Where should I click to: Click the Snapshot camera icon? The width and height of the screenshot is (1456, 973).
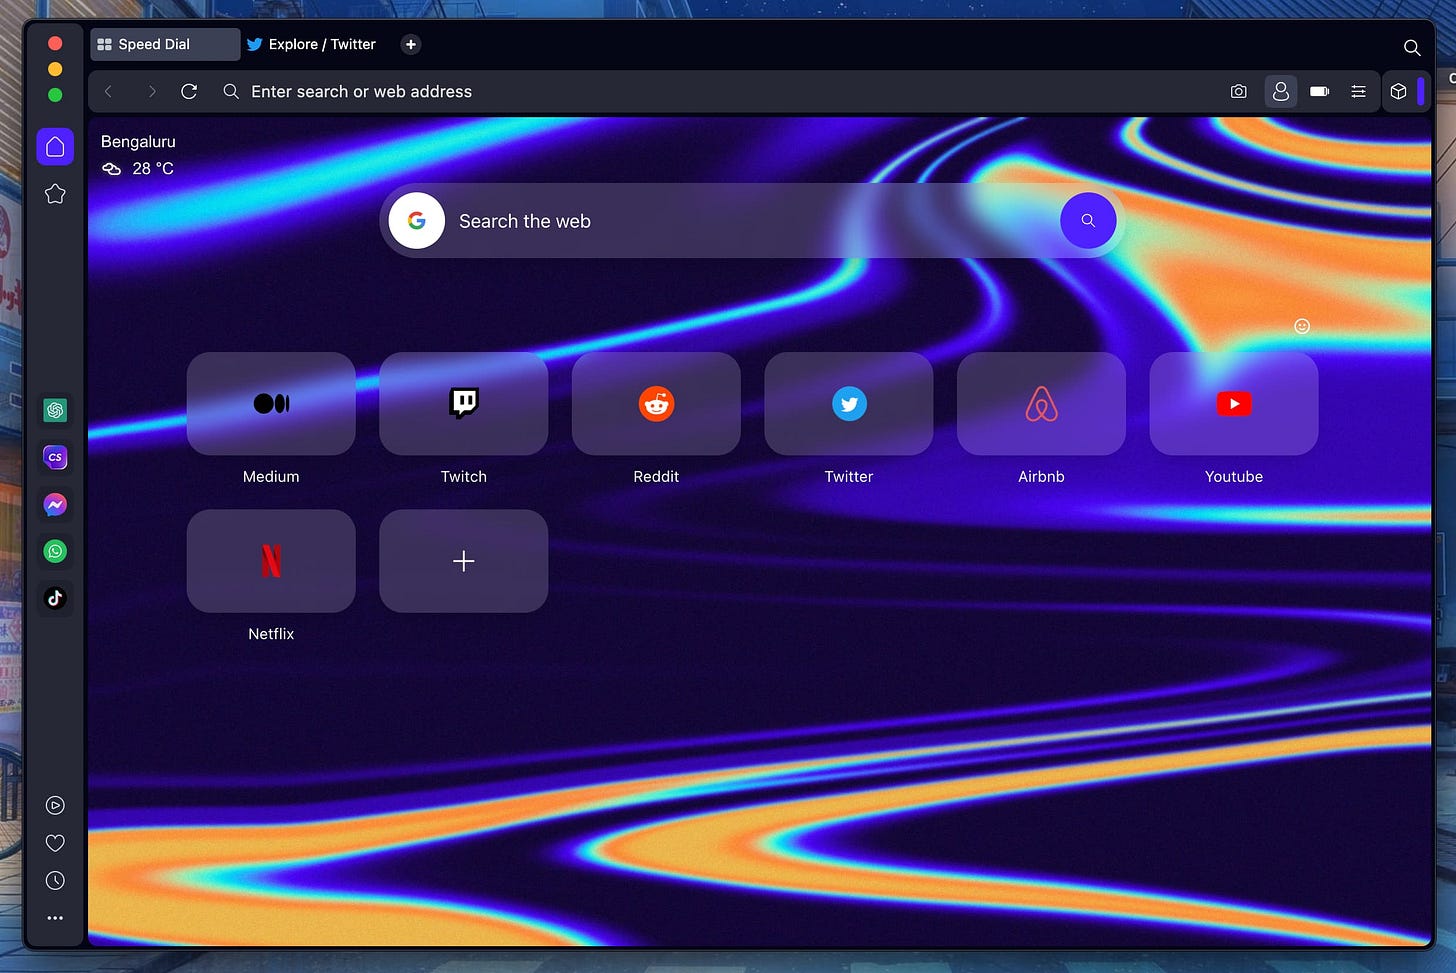(x=1238, y=91)
